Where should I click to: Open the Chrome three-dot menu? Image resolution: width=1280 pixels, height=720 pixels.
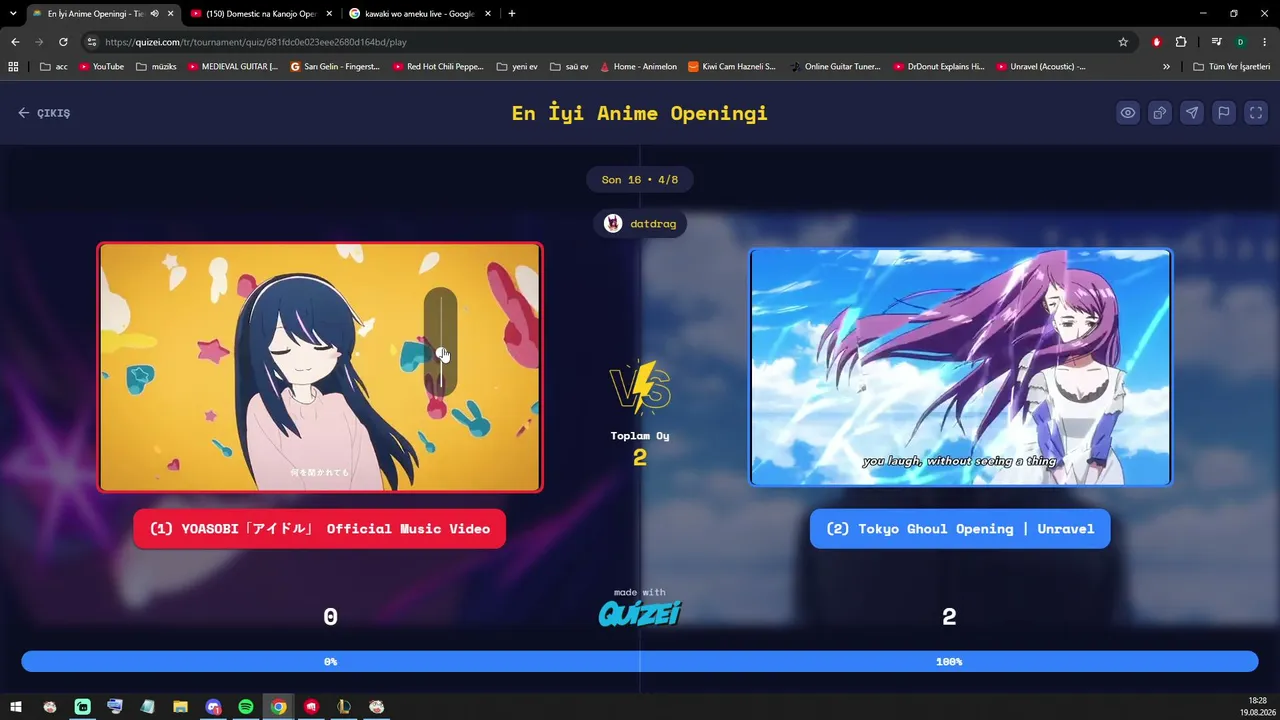coord(1264,42)
